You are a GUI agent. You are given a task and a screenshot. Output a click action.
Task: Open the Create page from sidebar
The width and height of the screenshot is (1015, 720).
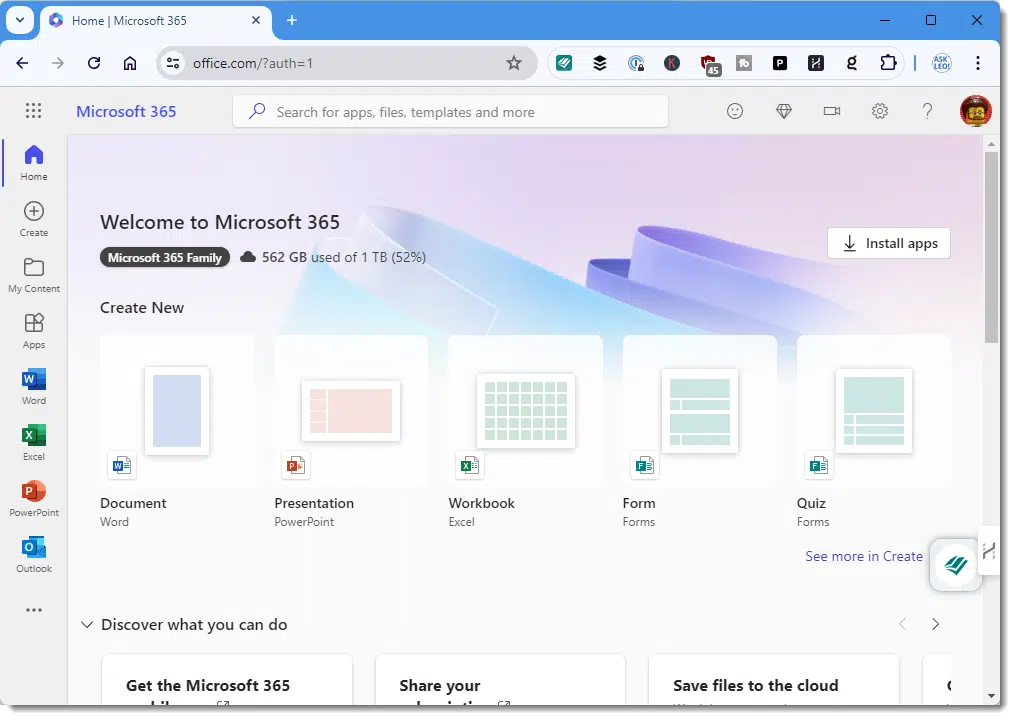pyautogui.click(x=34, y=219)
